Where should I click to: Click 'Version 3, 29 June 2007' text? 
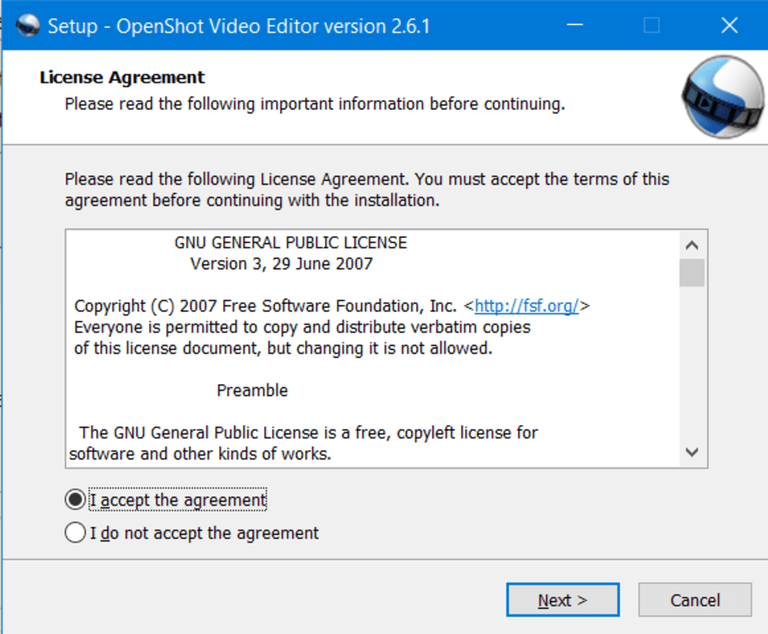point(281,264)
